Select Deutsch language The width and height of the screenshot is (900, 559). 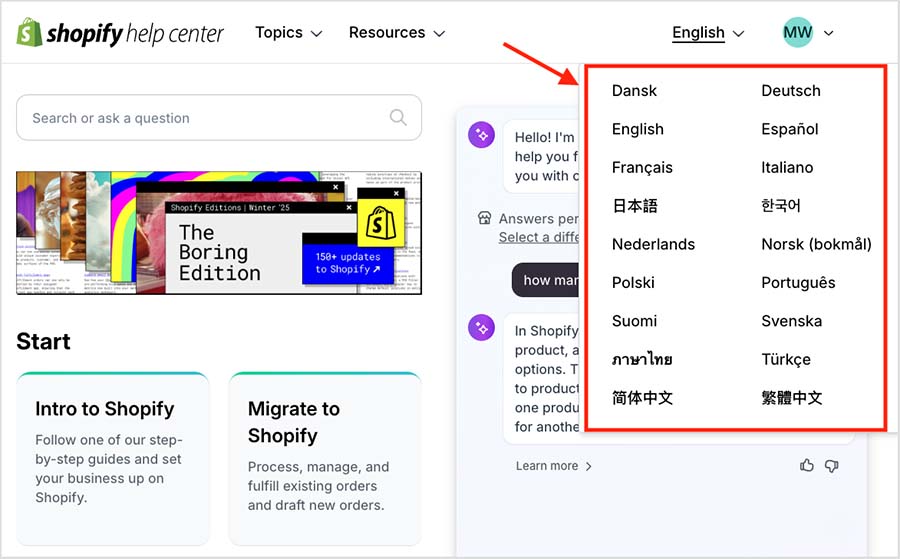[x=791, y=91]
